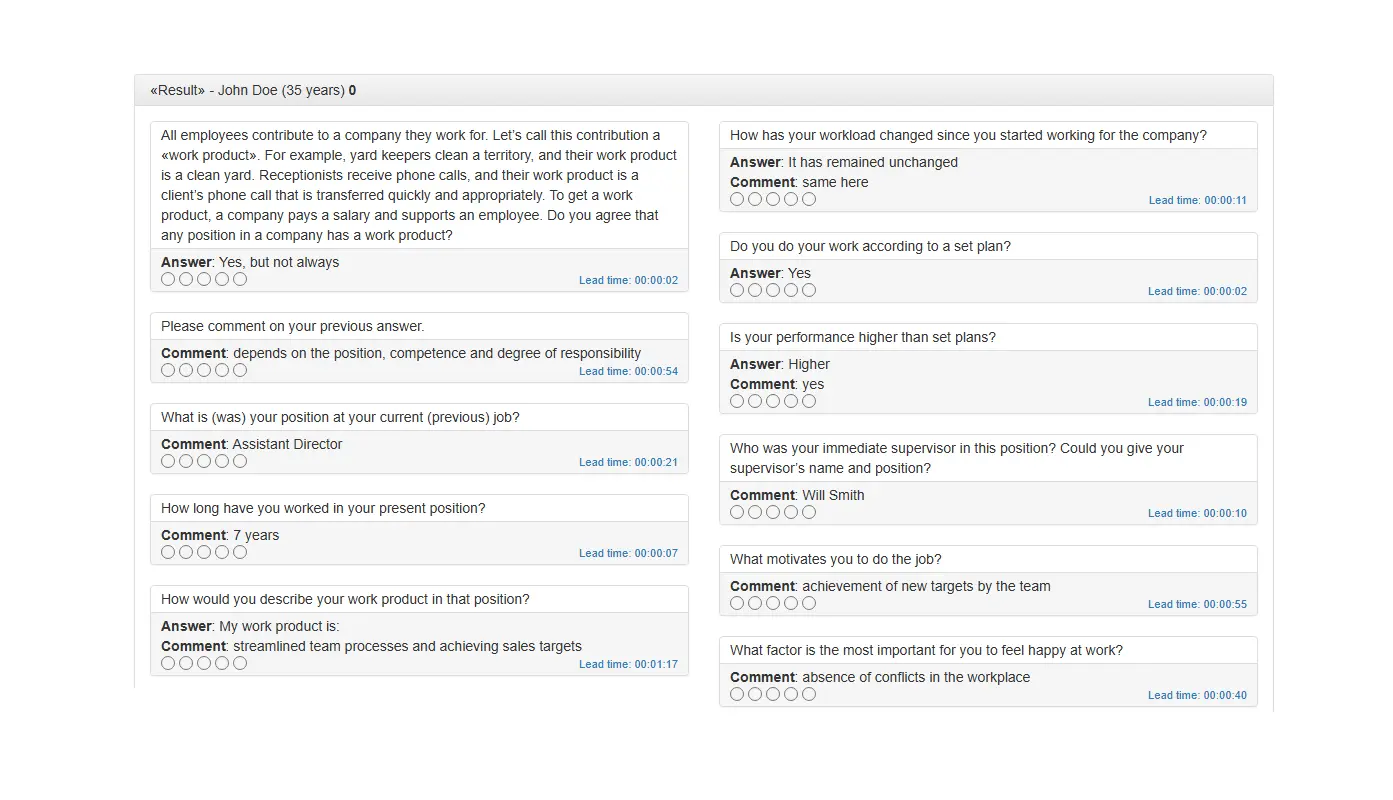
Task: Click Lead time 00:01:17 on work product answer
Action: point(628,665)
